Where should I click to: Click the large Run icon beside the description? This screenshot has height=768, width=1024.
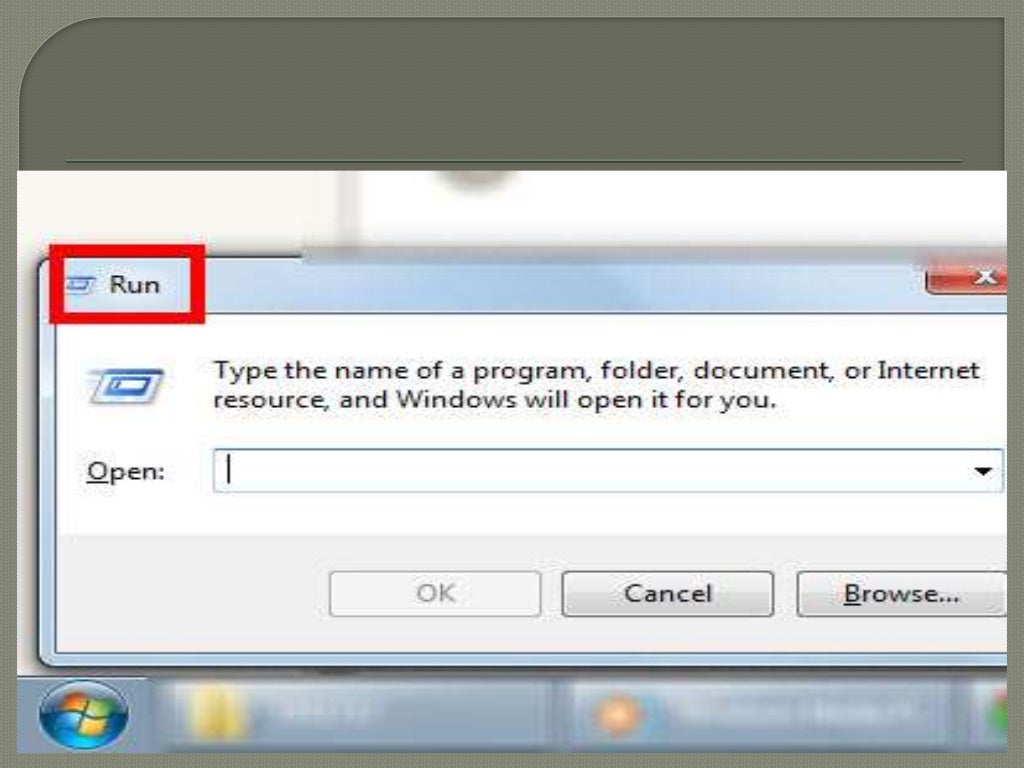(x=125, y=386)
